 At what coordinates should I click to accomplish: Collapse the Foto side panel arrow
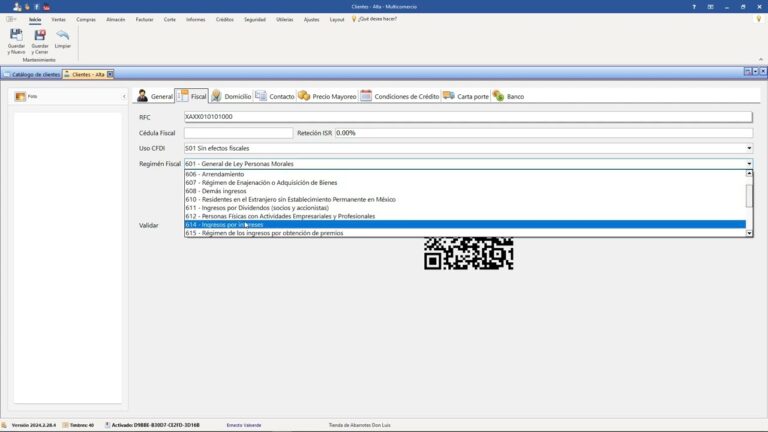point(124,96)
